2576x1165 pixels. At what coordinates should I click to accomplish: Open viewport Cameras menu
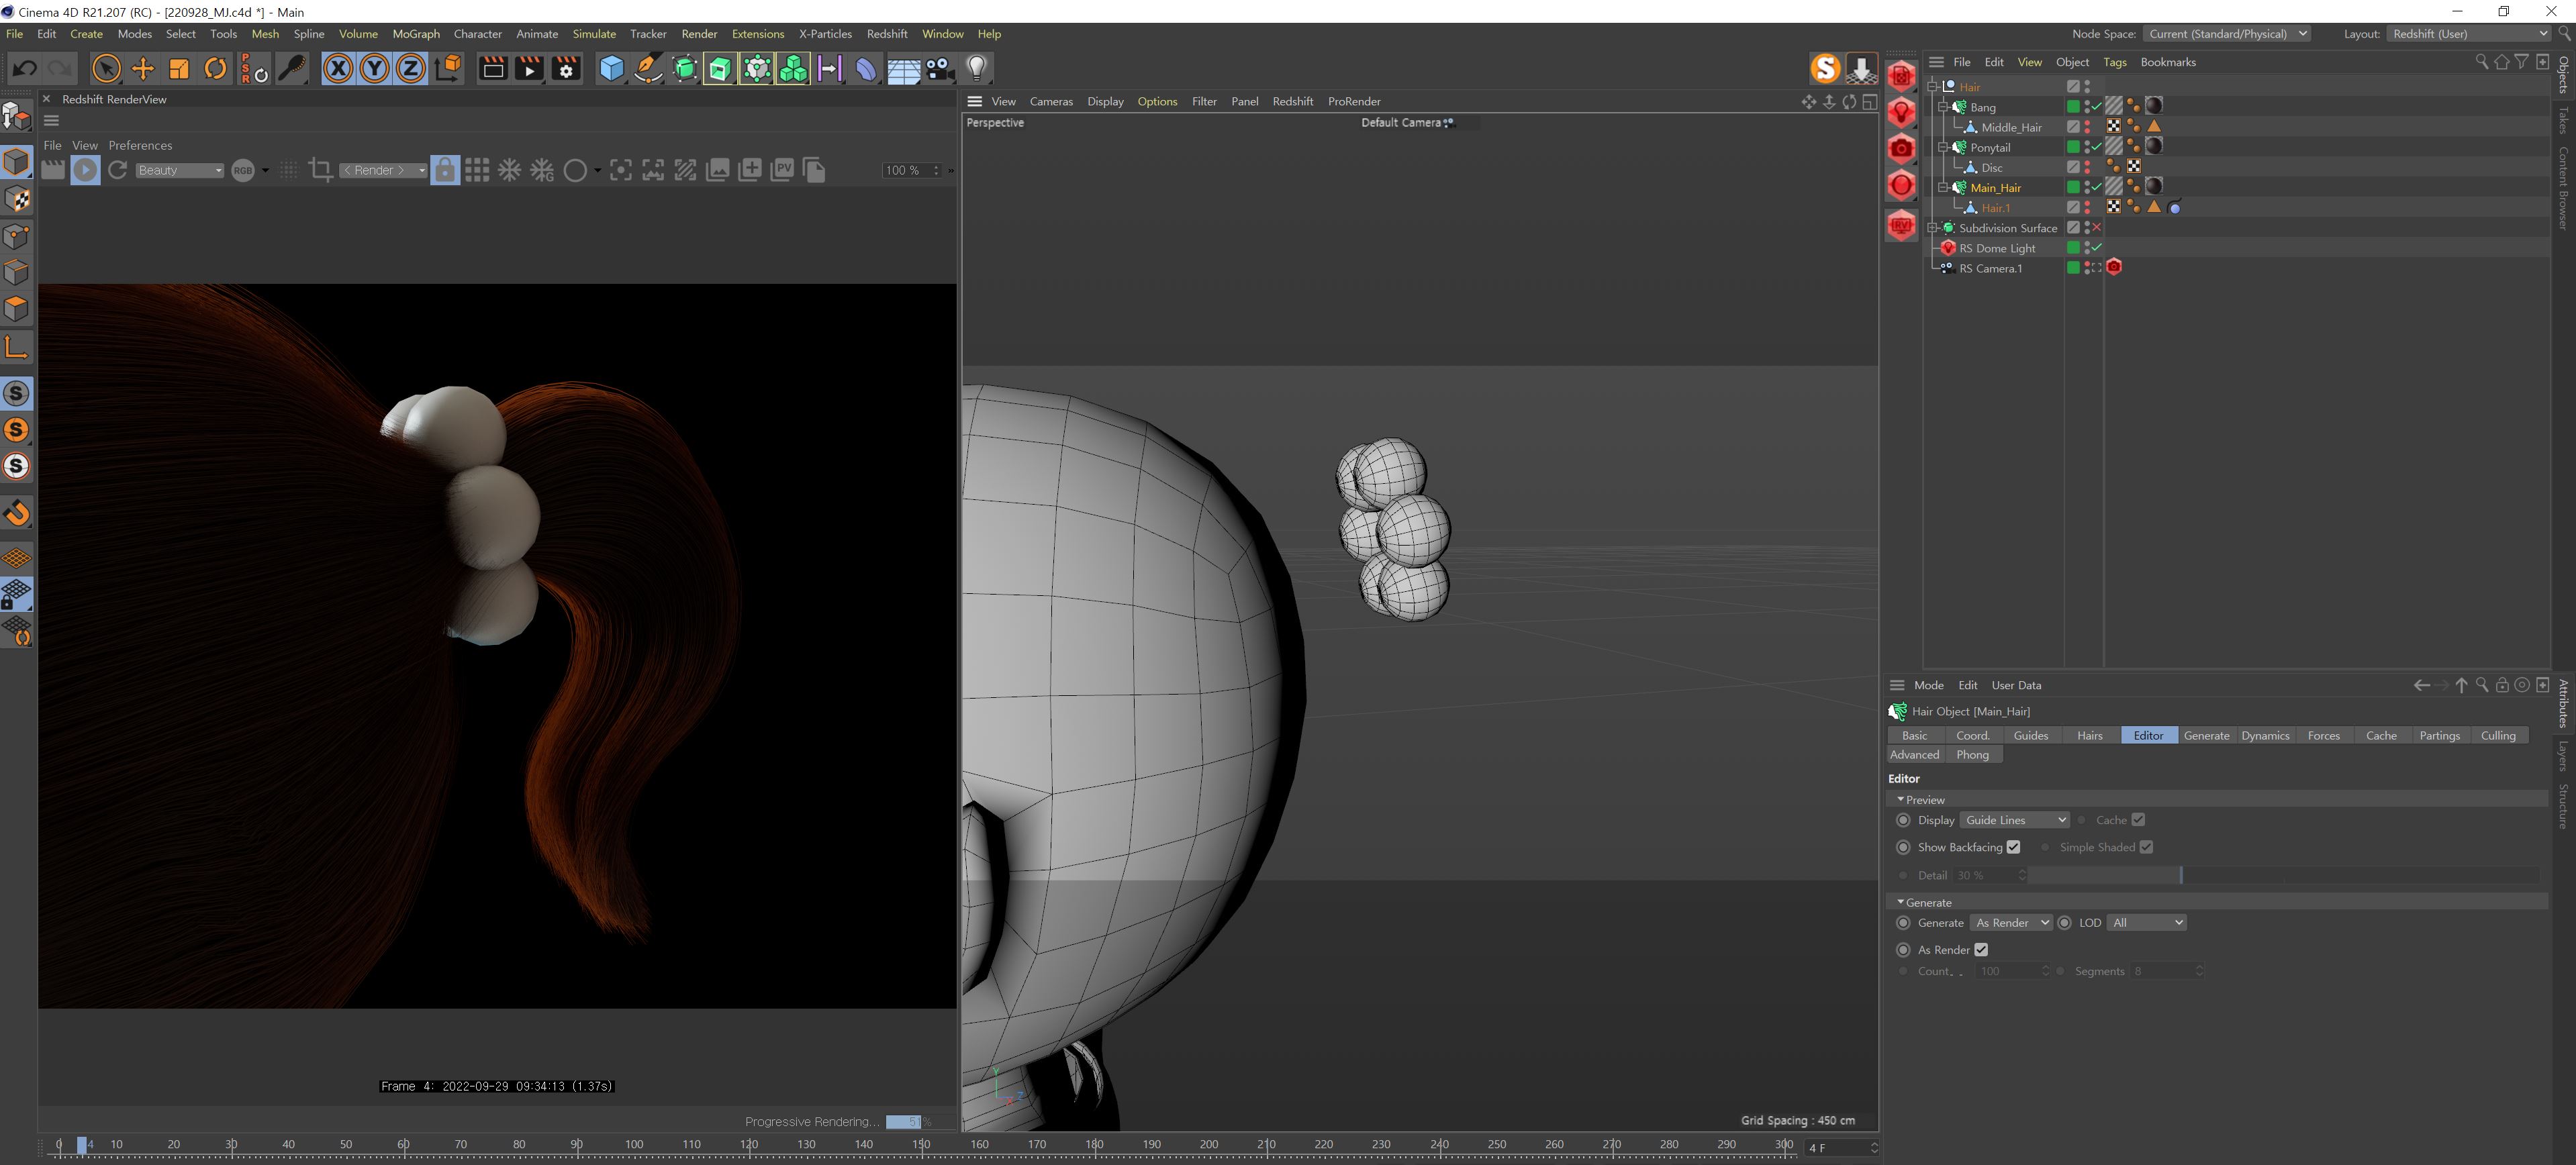[1051, 101]
